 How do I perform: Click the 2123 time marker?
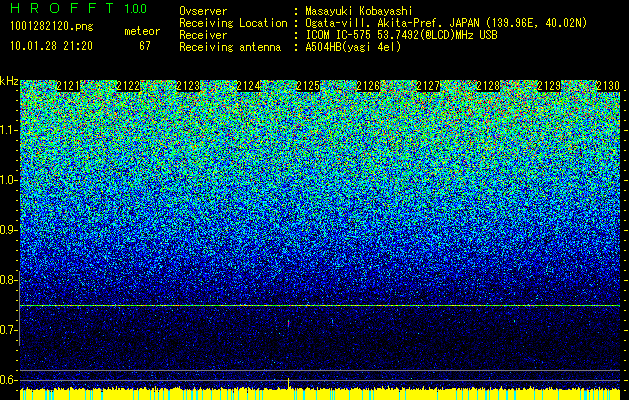point(188,86)
